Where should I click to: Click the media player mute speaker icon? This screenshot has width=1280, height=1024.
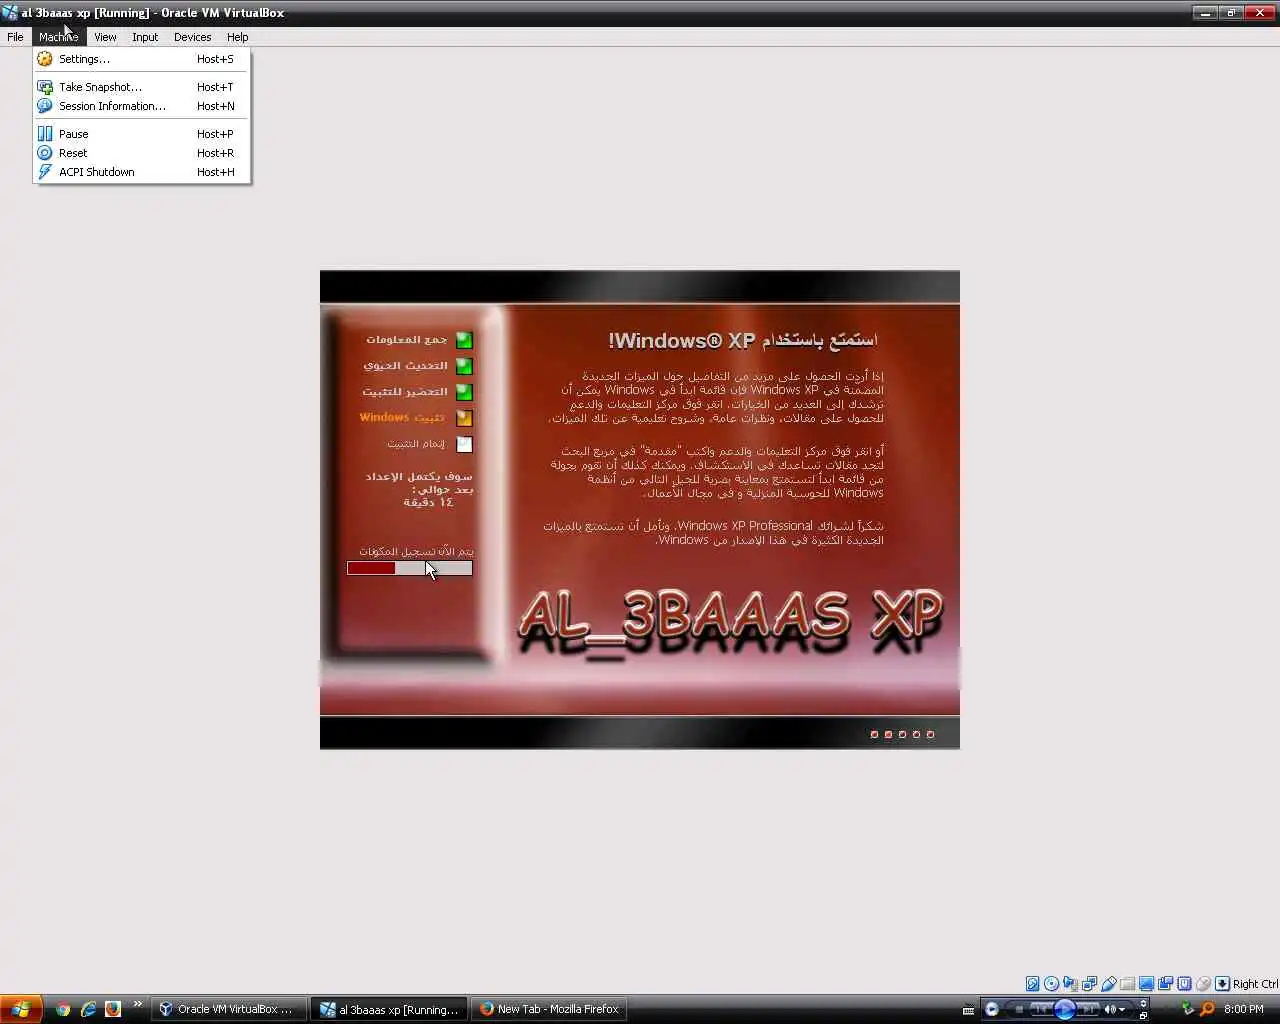(1110, 1009)
